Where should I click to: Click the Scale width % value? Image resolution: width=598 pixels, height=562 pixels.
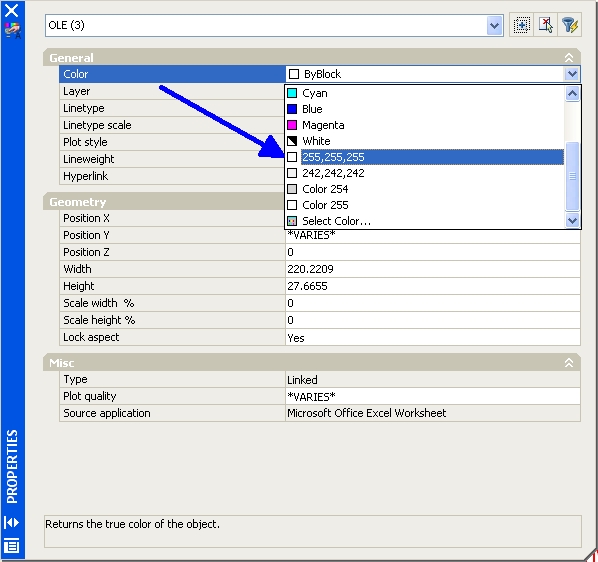[433, 303]
